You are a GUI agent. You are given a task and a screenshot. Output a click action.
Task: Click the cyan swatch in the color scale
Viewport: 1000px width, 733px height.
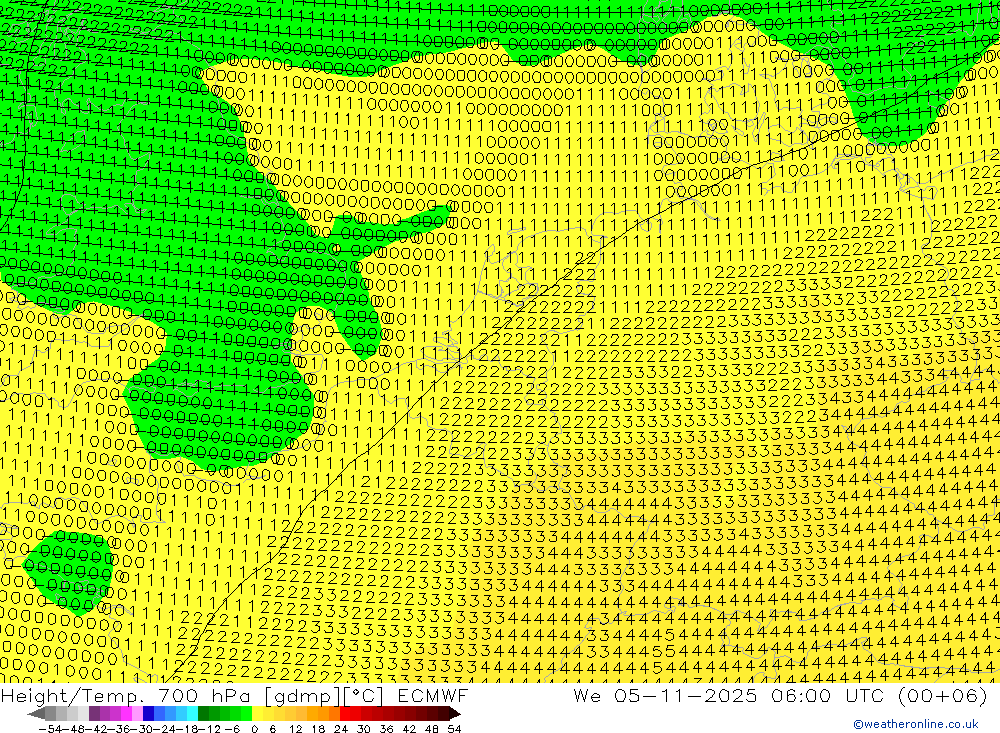(192, 714)
